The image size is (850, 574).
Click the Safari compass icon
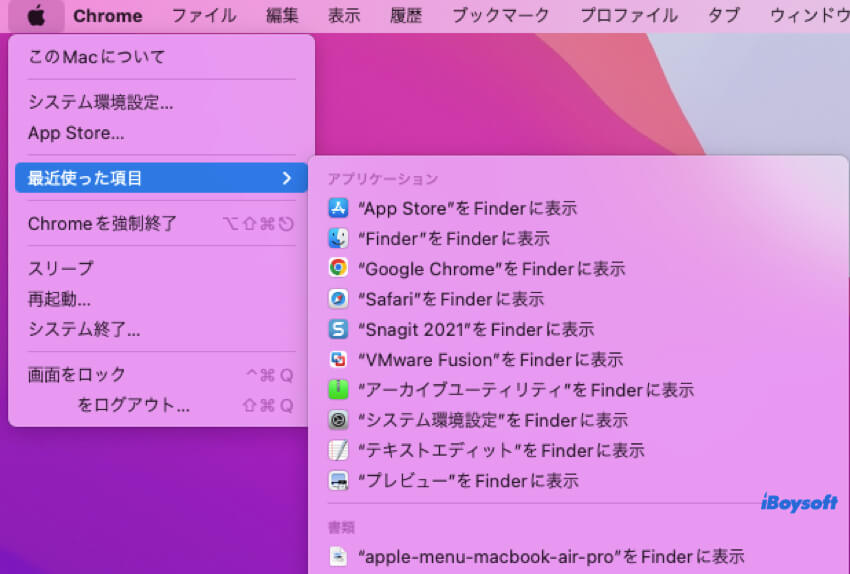338,299
